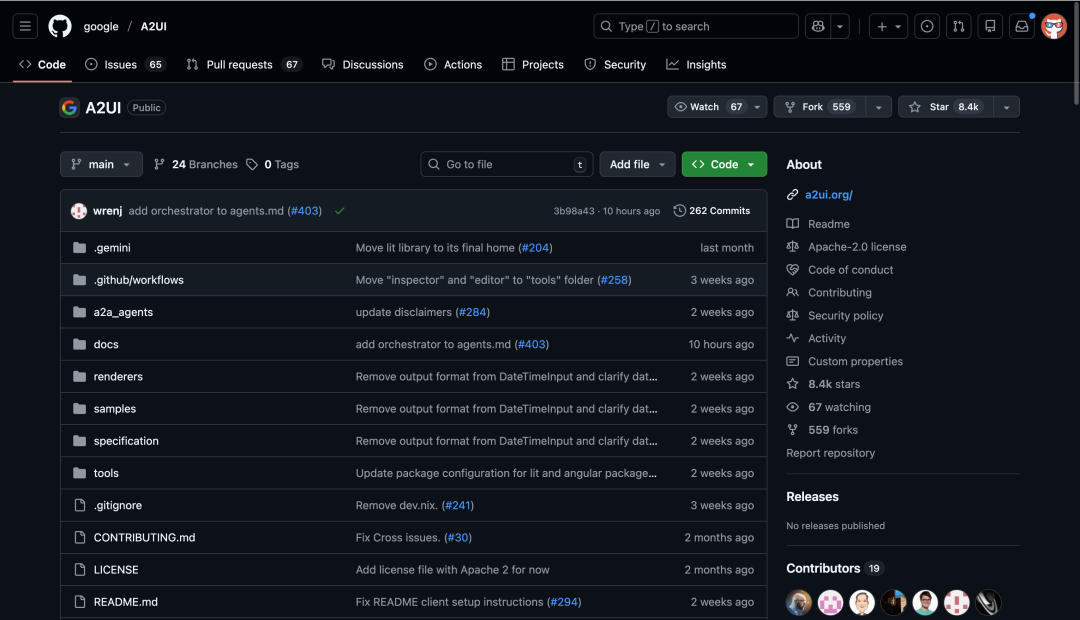Screen dimensions: 1080x620
Task: Open the Code of conduct link
Action: pos(851,270)
